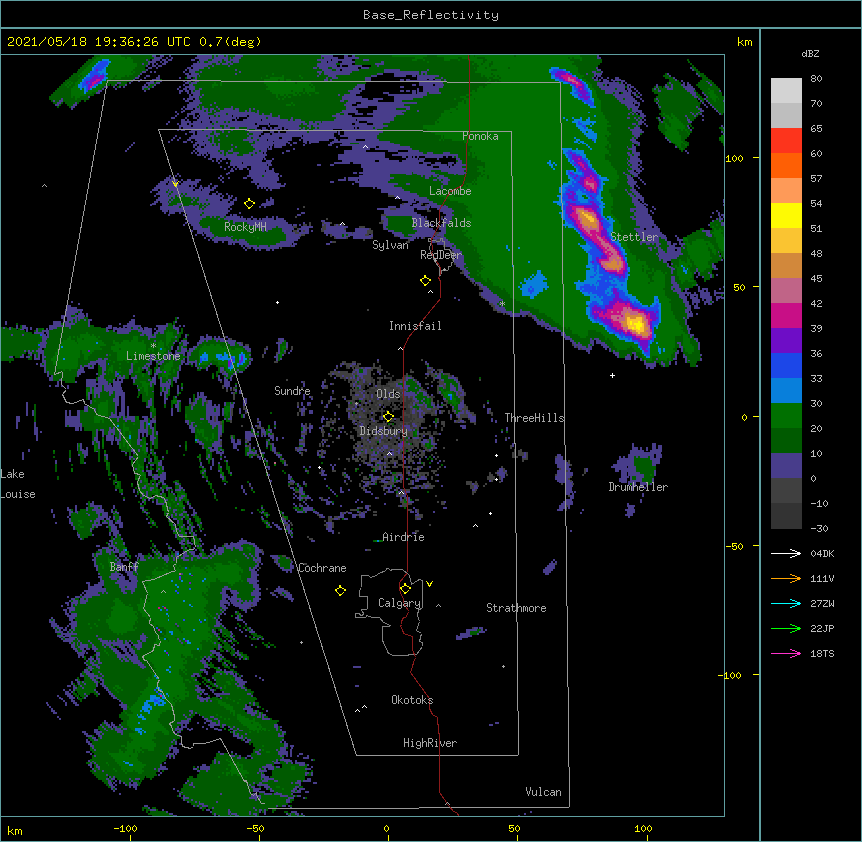This screenshot has height=842, width=862.
Task: Click the Strathmore label
Action: pyautogui.click(x=516, y=608)
